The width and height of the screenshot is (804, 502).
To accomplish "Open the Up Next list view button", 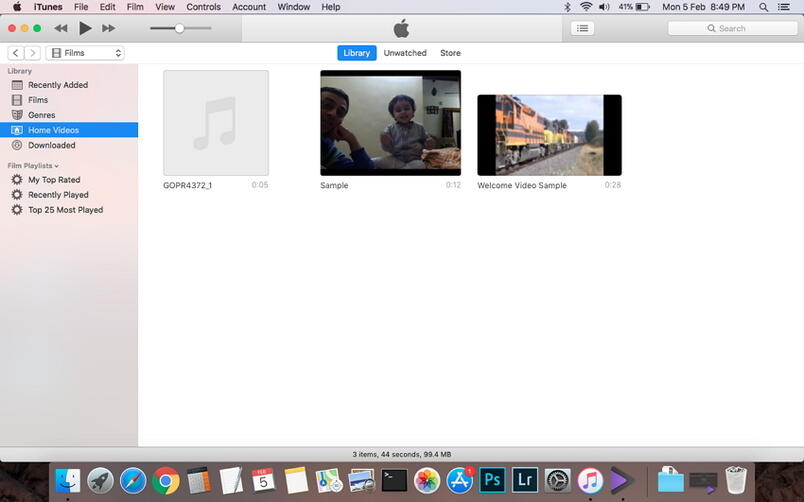I will click(582, 28).
